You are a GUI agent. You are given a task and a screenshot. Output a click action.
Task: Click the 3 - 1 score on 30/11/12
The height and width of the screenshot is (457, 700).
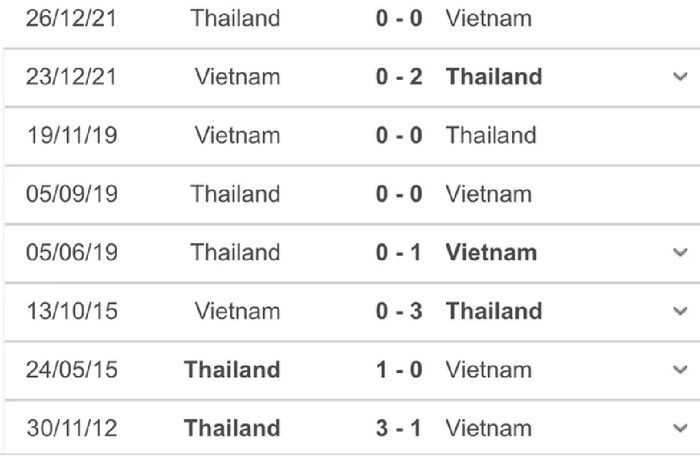(399, 428)
